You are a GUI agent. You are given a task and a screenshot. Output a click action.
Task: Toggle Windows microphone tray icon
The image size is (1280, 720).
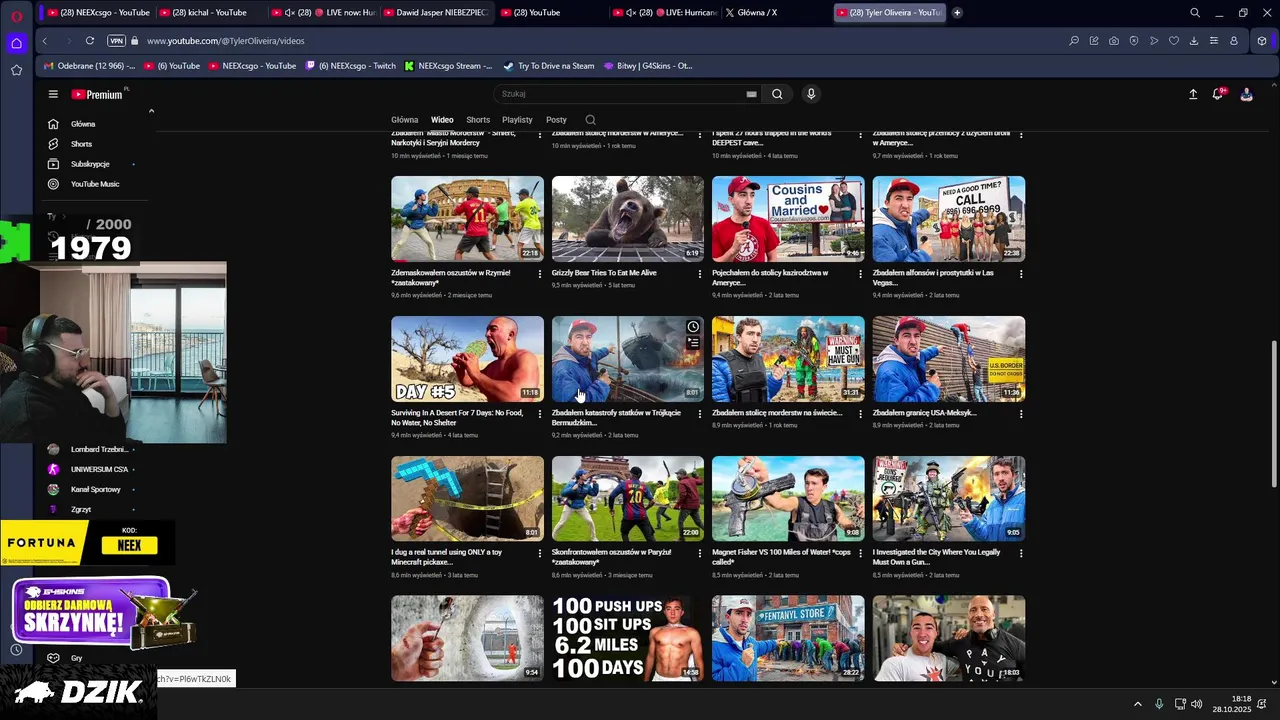1159,704
